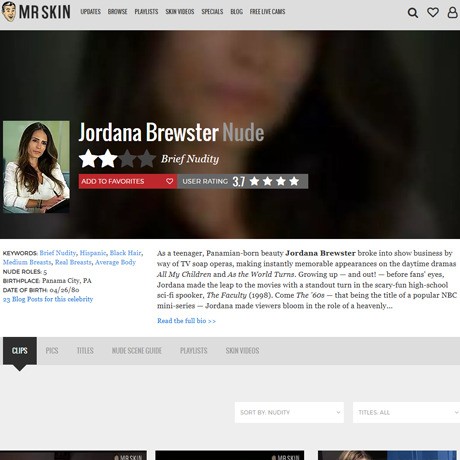Open favorites heart icon in header
Image resolution: width=460 pixels, height=460 pixels.
click(x=433, y=12)
